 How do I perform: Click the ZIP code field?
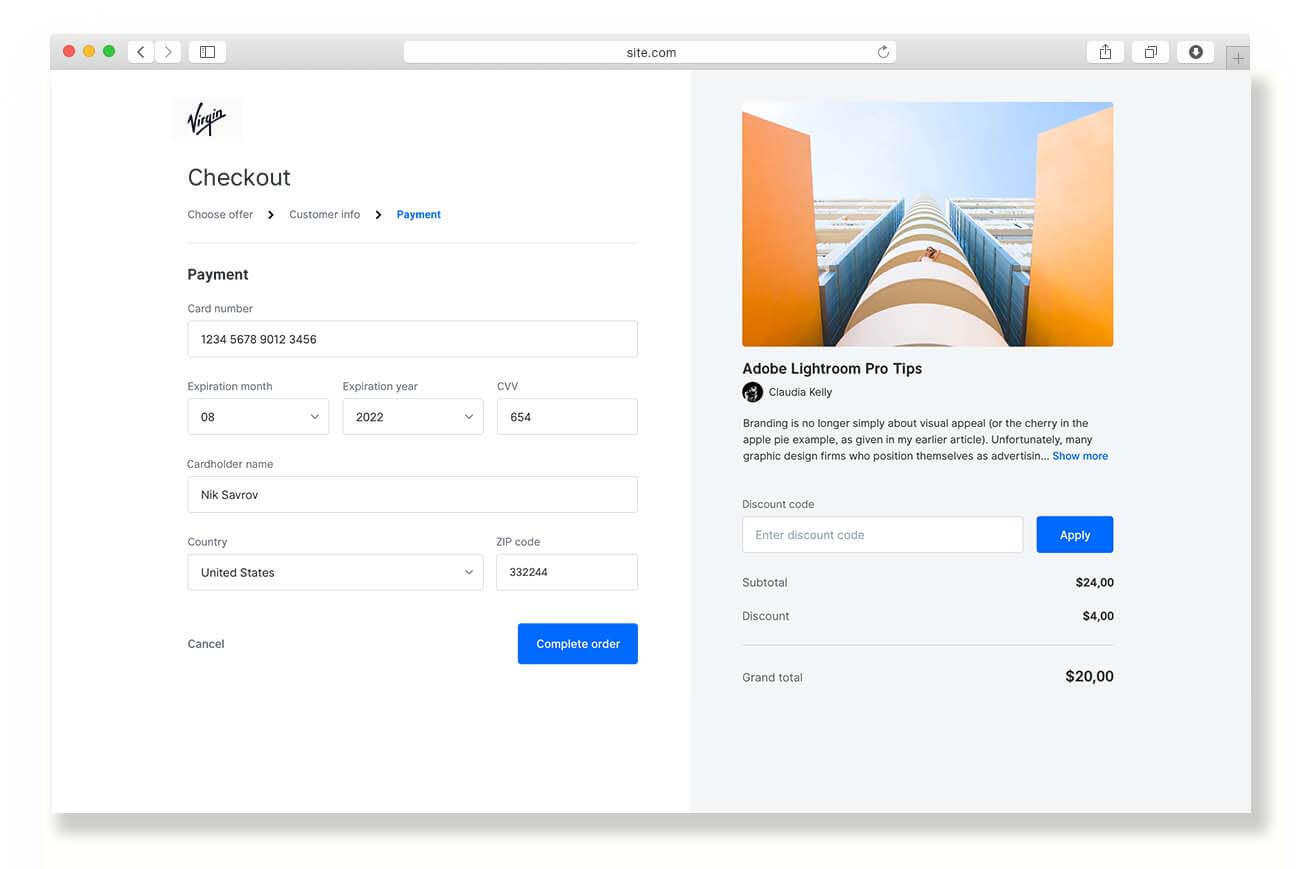point(567,573)
